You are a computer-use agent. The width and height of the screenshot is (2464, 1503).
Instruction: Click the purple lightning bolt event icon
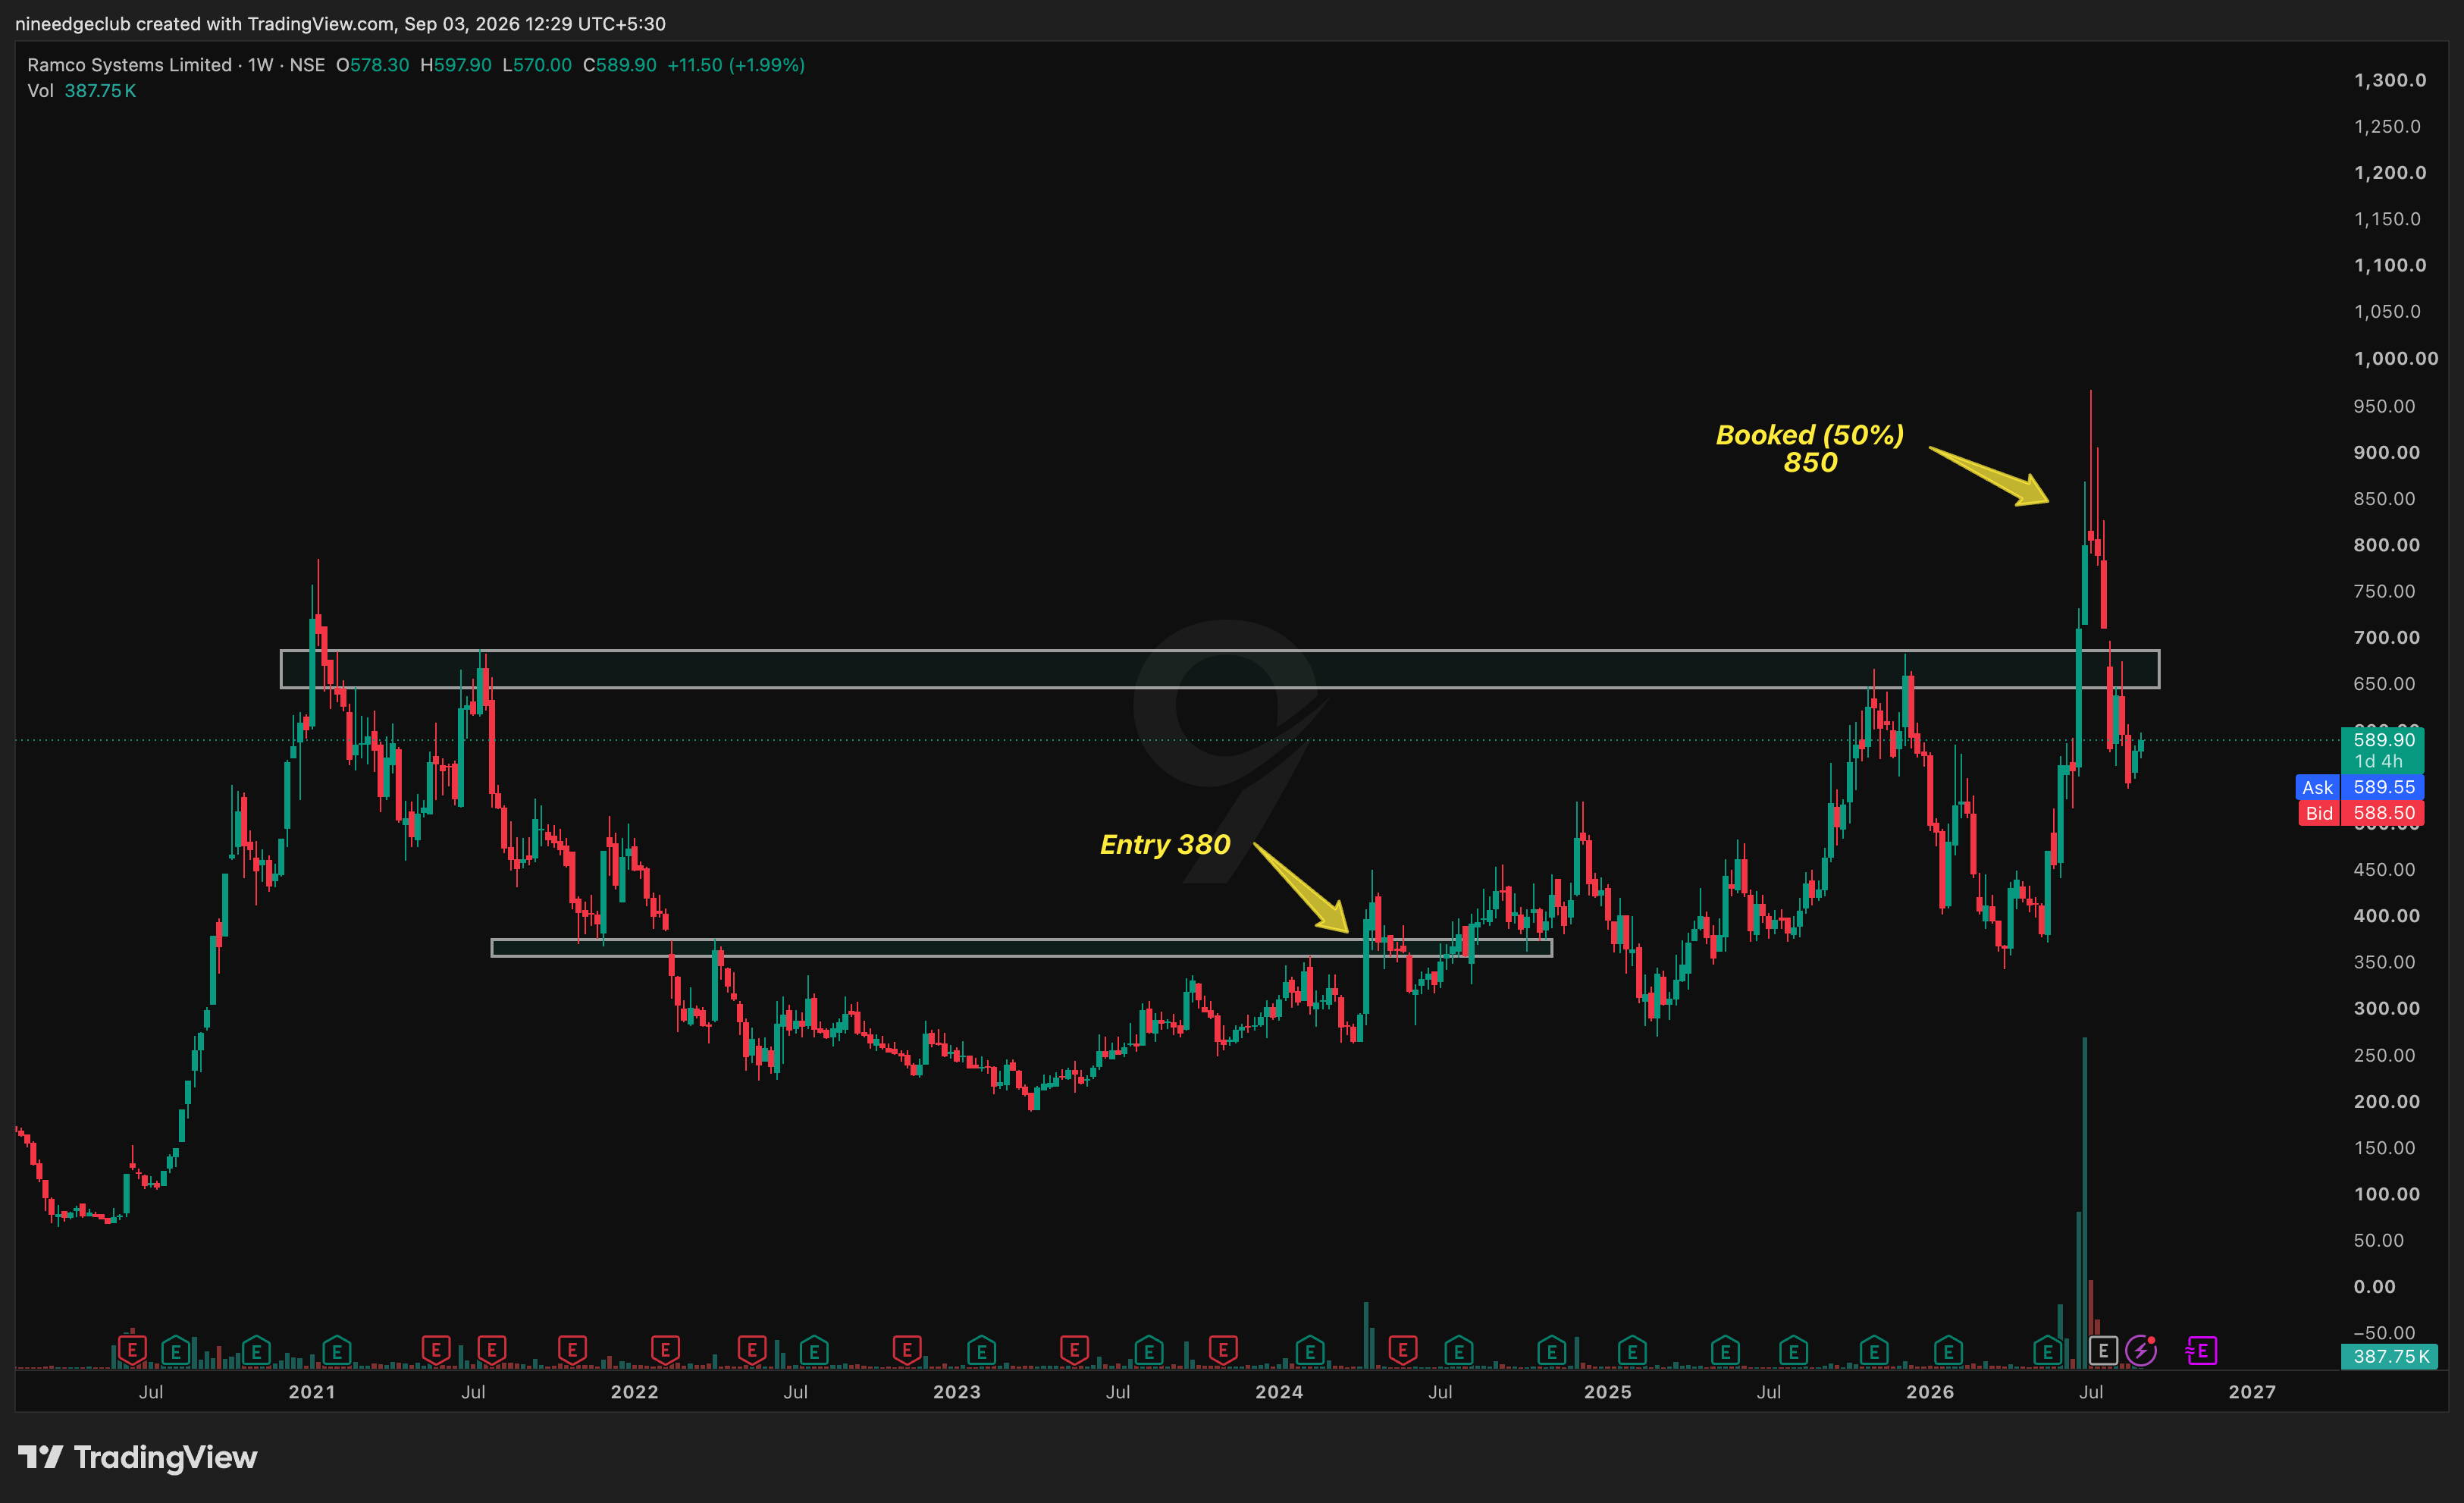(2141, 1351)
